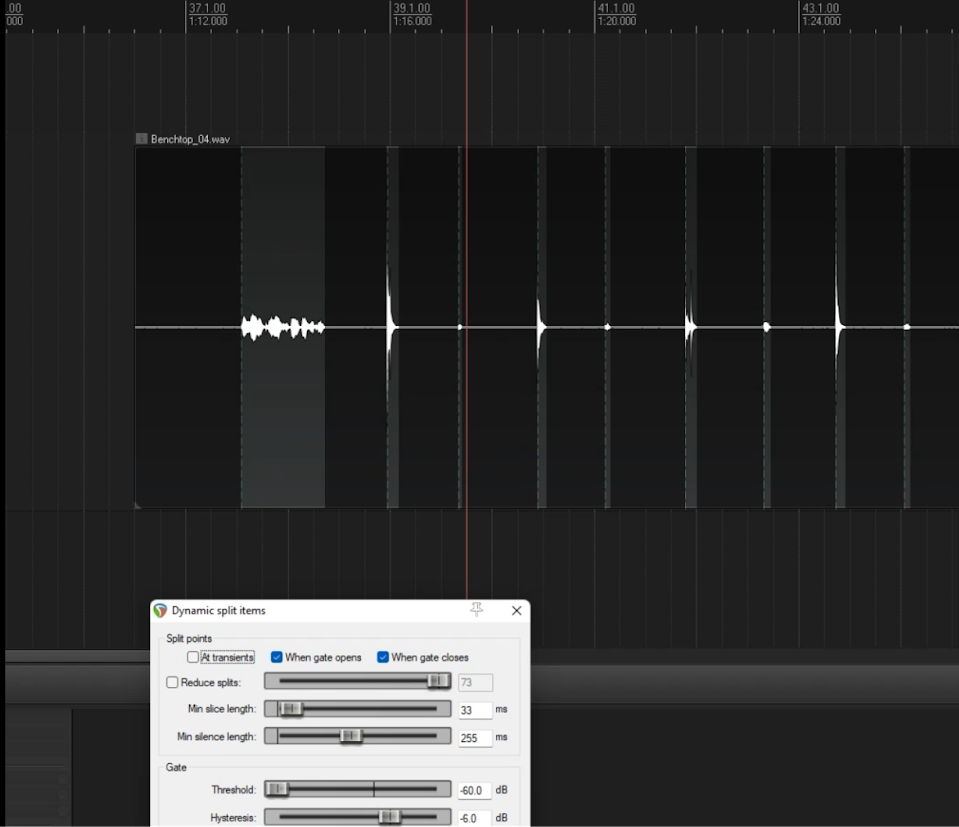Pin the Dynamic split items dialog
This screenshot has width=959, height=827.
click(x=476, y=610)
